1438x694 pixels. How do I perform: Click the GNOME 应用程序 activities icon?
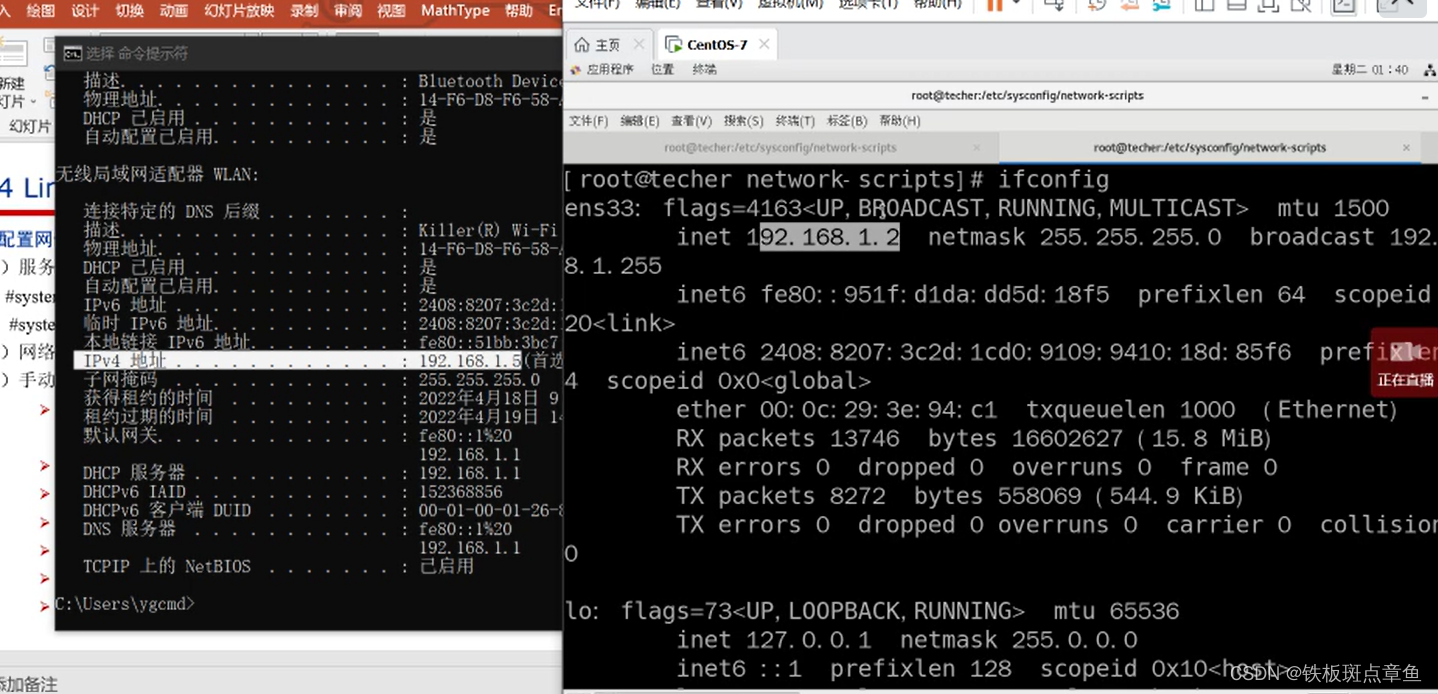575,70
